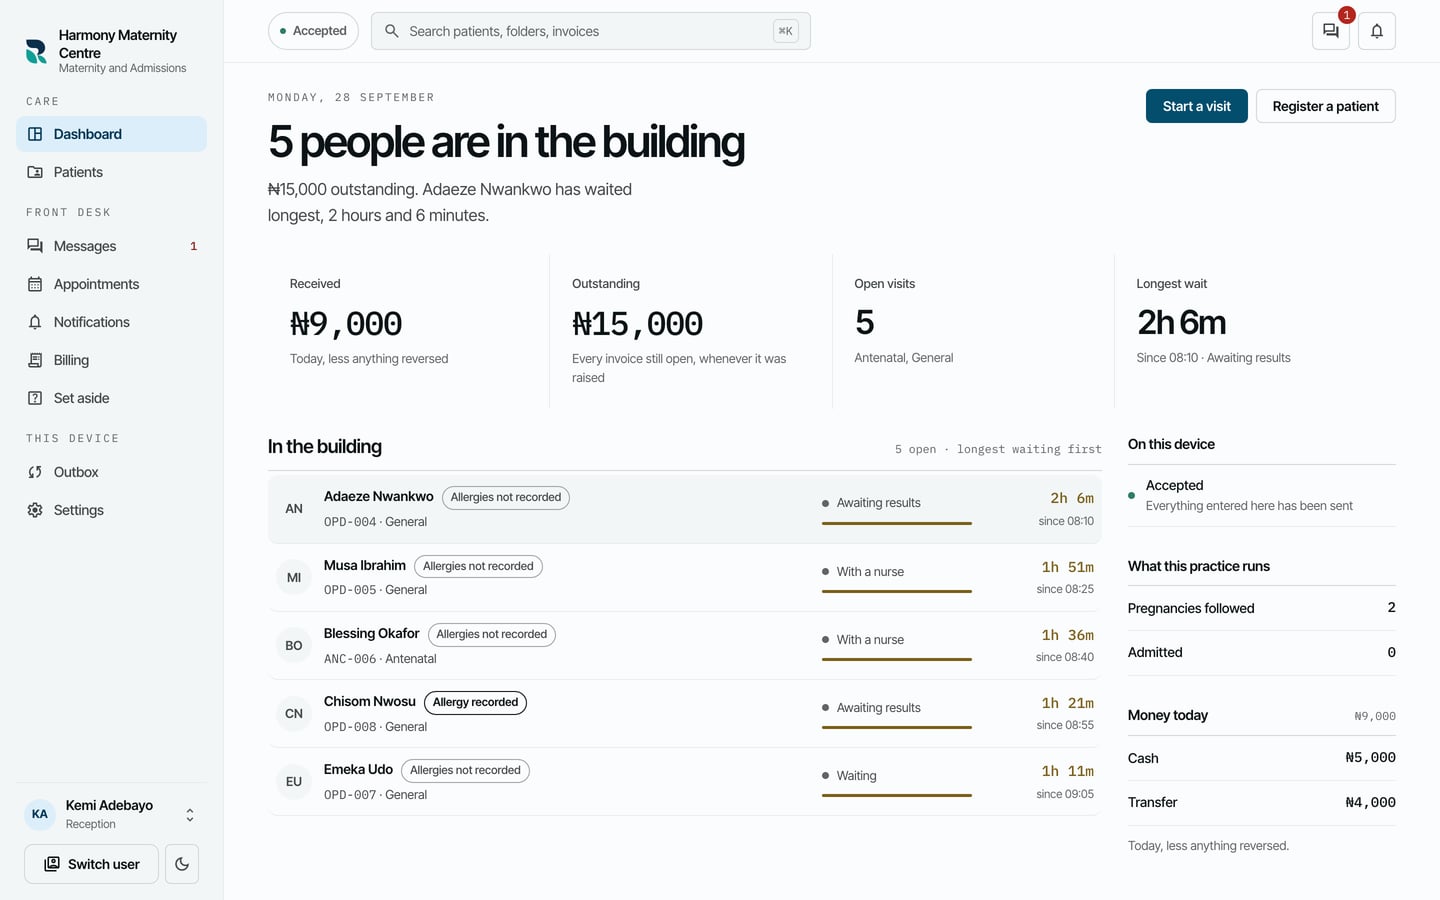1440x900 pixels.
Task: Open the Pregnancies followed row
Action: pyautogui.click(x=1262, y=608)
